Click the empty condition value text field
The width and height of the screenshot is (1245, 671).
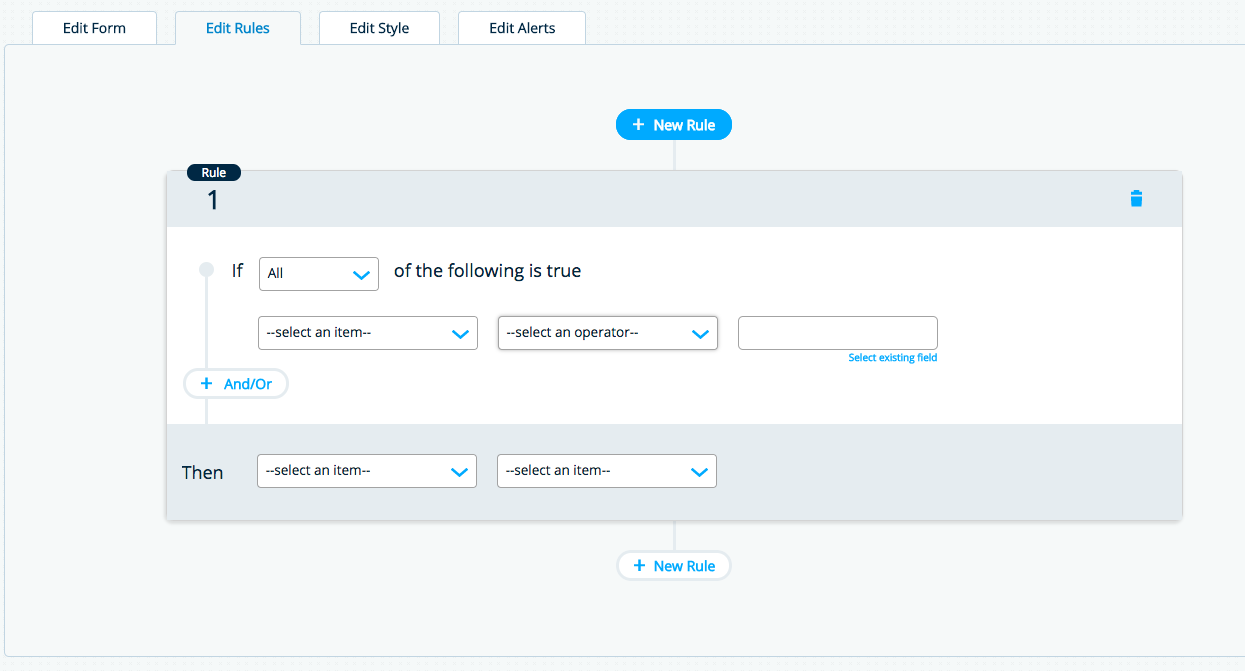point(837,332)
